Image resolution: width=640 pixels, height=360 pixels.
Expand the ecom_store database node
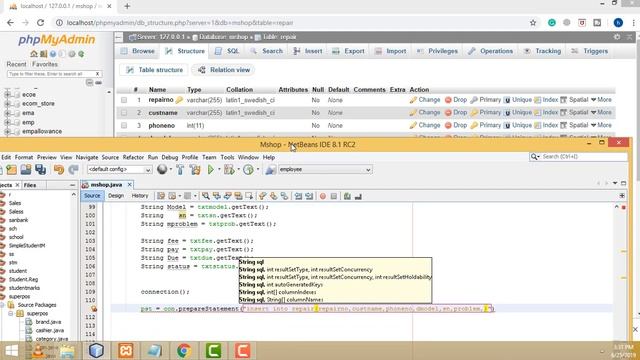tap(7, 104)
